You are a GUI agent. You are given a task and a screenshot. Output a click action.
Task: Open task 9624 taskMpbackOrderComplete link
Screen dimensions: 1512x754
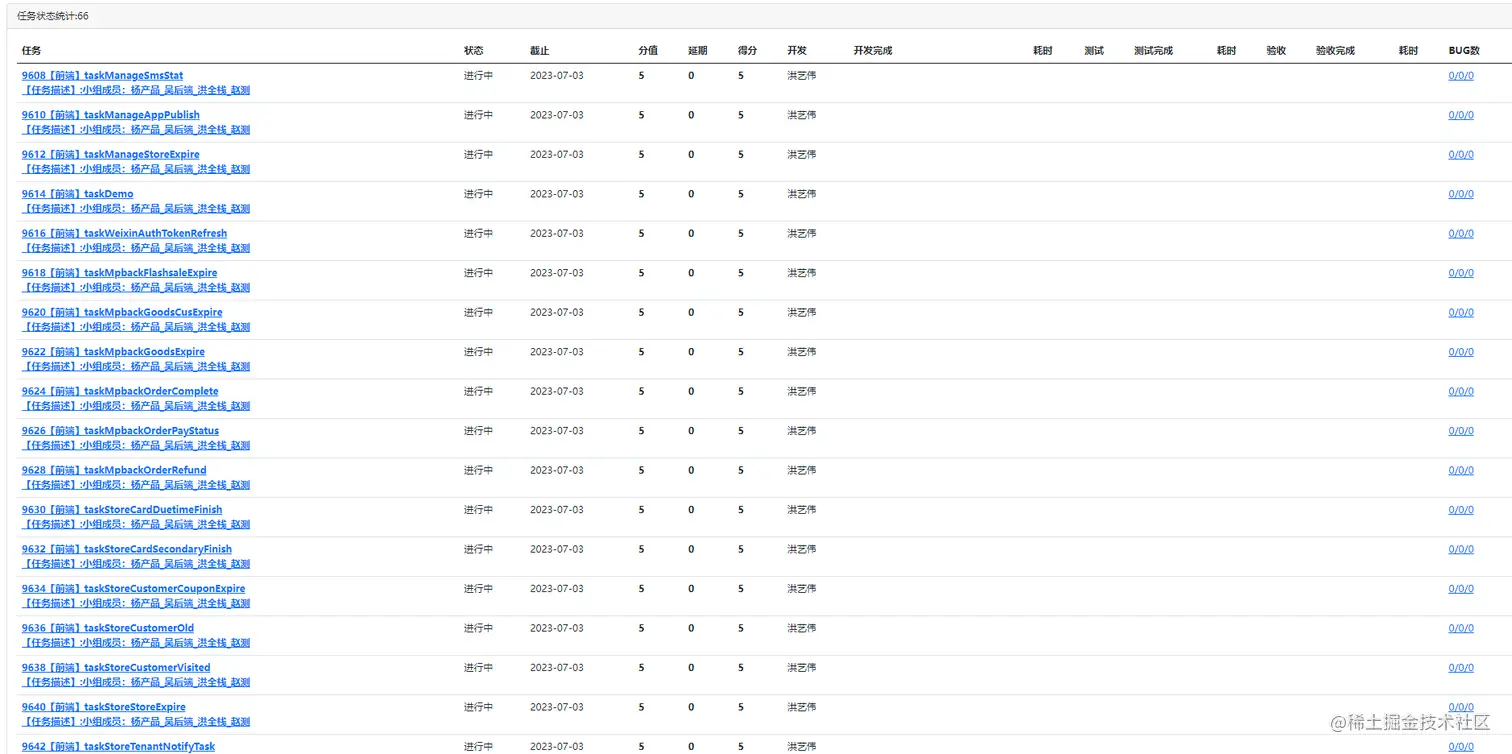click(120, 392)
